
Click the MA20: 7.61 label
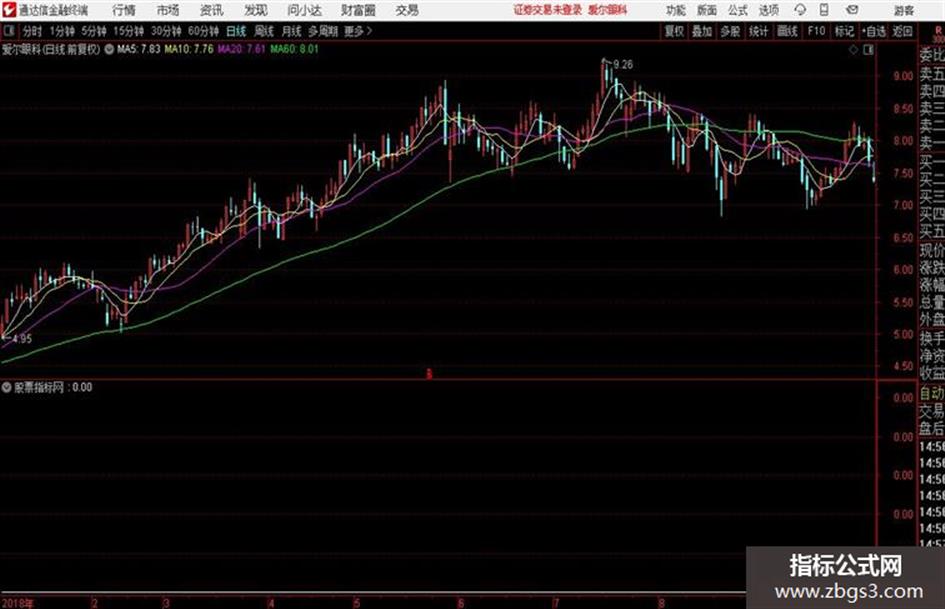242,49
